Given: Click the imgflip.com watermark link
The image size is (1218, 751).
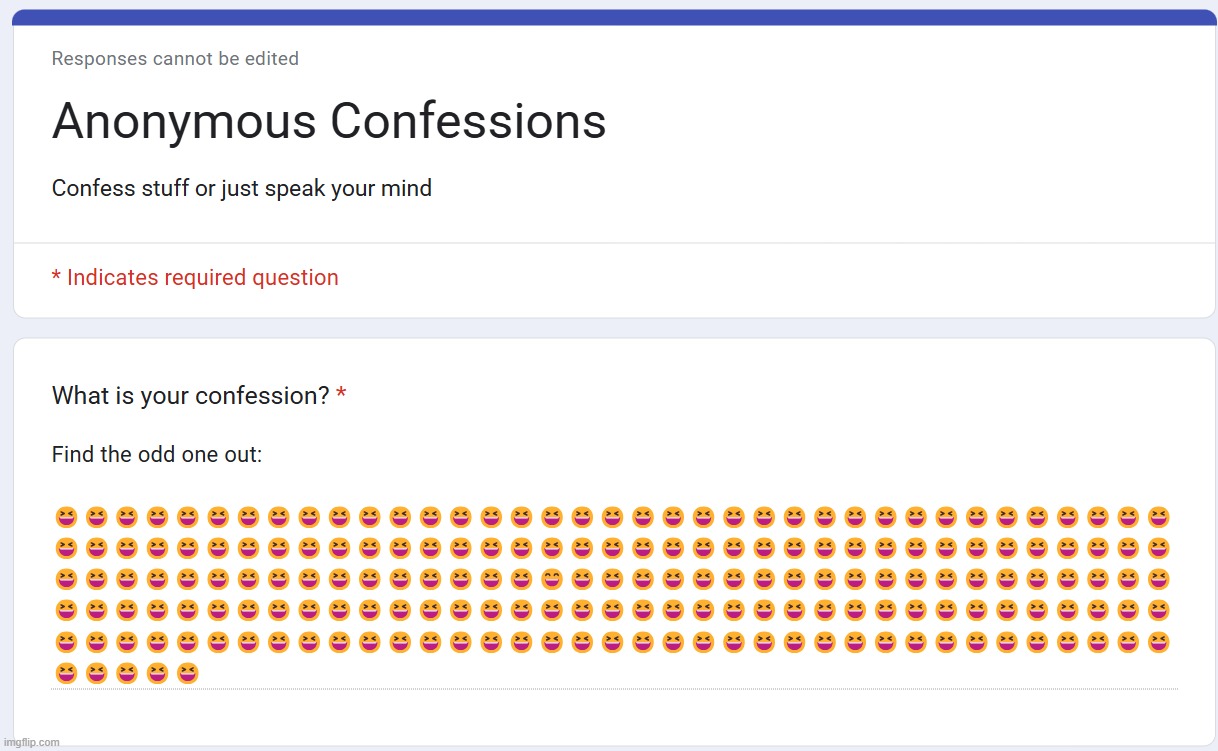Looking at the screenshot, I should [x=32, y=742].
